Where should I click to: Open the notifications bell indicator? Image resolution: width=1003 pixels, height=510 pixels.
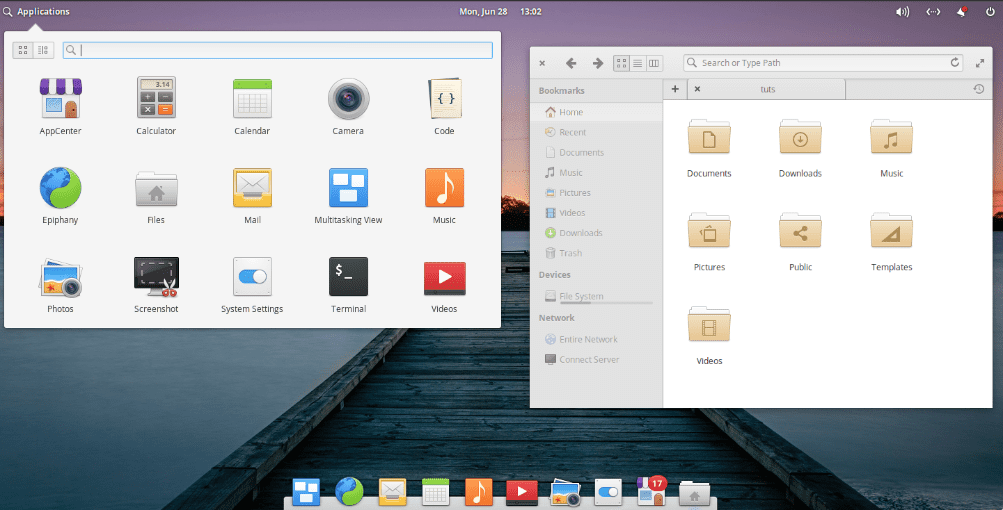point(961,12)
